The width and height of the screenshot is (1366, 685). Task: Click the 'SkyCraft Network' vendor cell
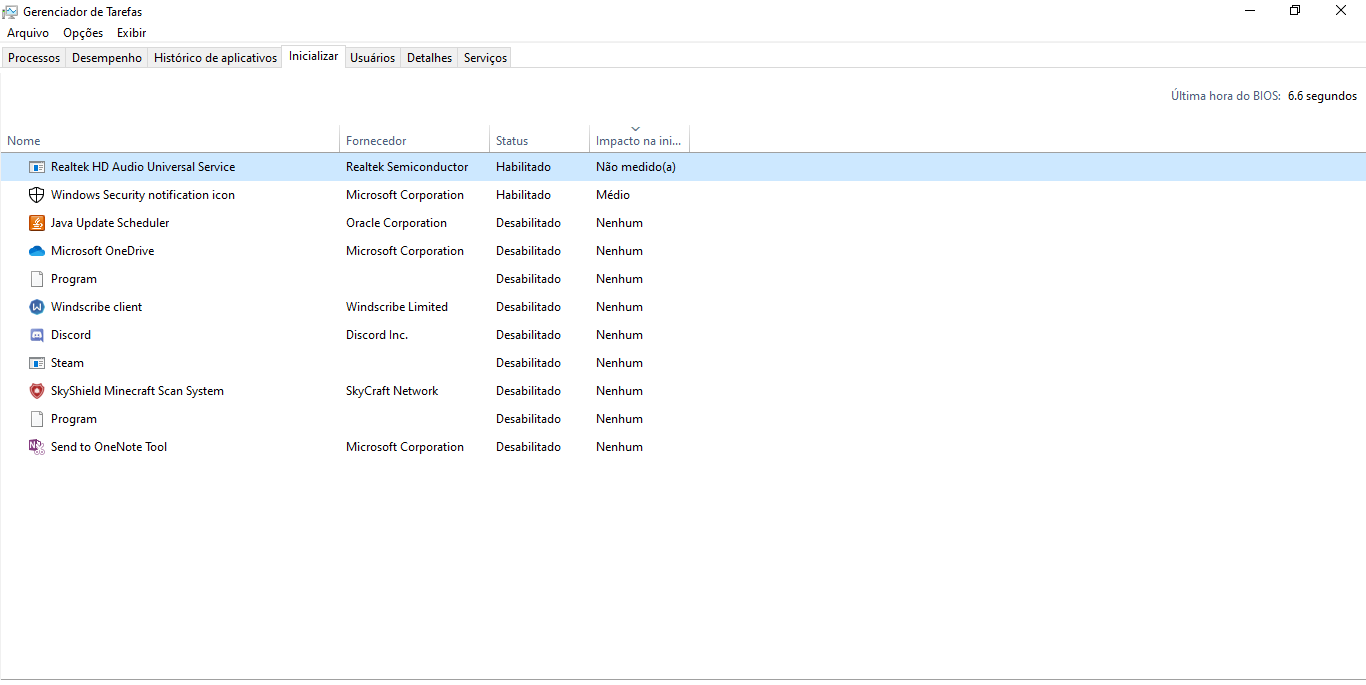click(392, 391)
